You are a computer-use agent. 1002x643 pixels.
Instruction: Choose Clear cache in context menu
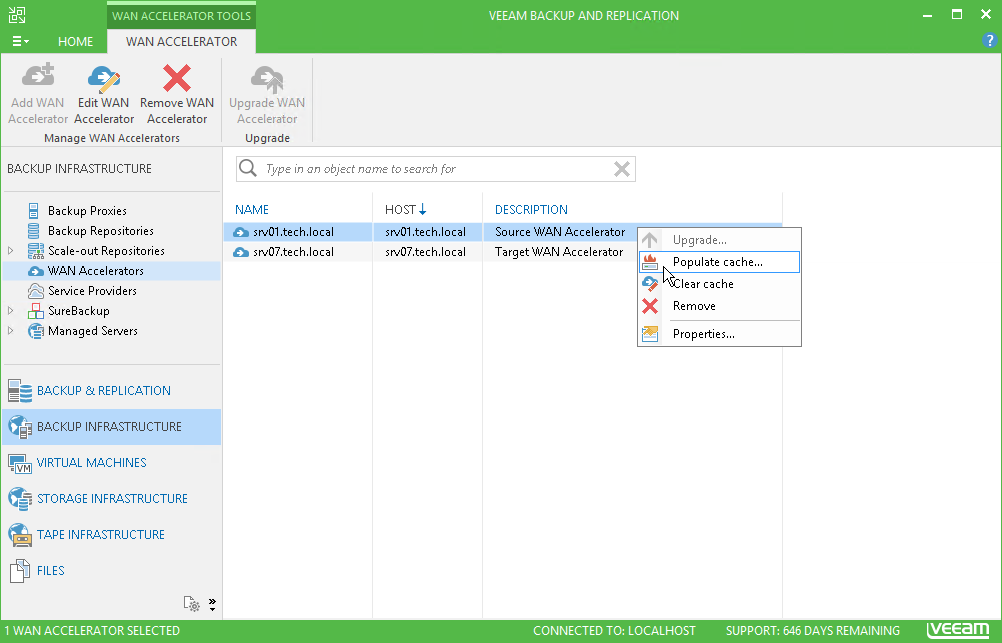[x=719, y=284]
